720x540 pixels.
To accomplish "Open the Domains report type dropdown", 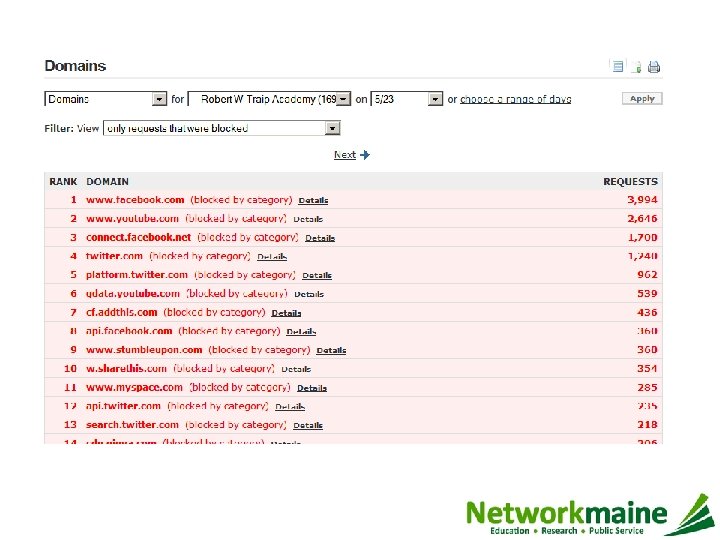I will point(106,99).
